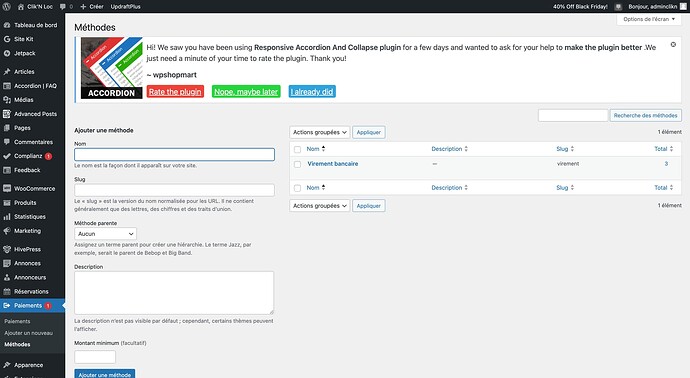
Task: Click the Pages sidebar icon
Action: tap(7, 128)
